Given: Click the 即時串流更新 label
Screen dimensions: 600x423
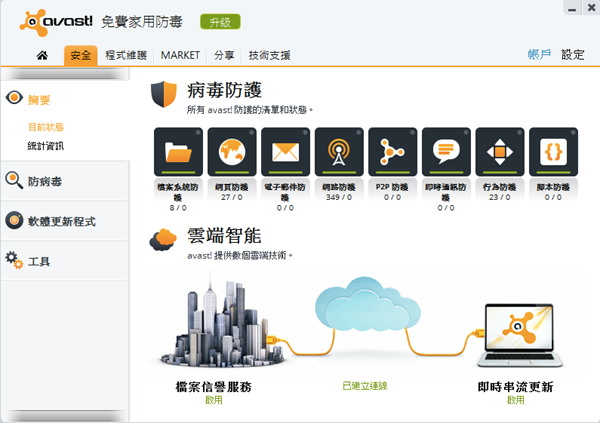Looking at the screenshot, I should click(x=515, y=387).
